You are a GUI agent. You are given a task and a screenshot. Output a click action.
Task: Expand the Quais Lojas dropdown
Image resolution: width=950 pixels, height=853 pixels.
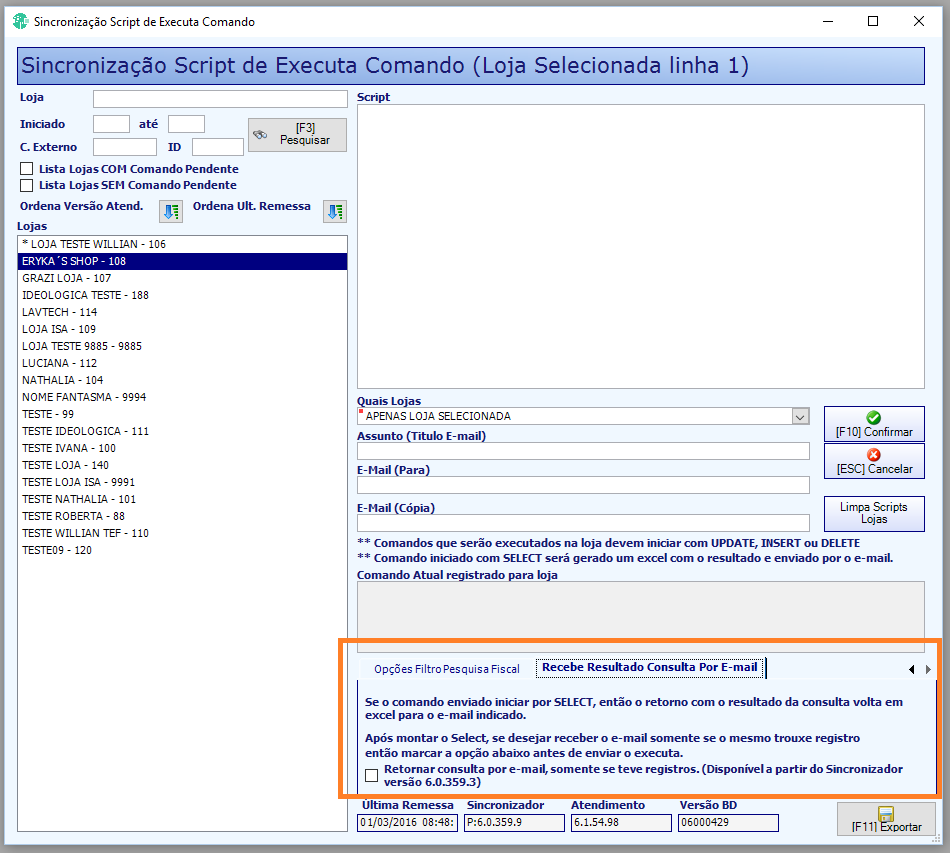point(800,417)
